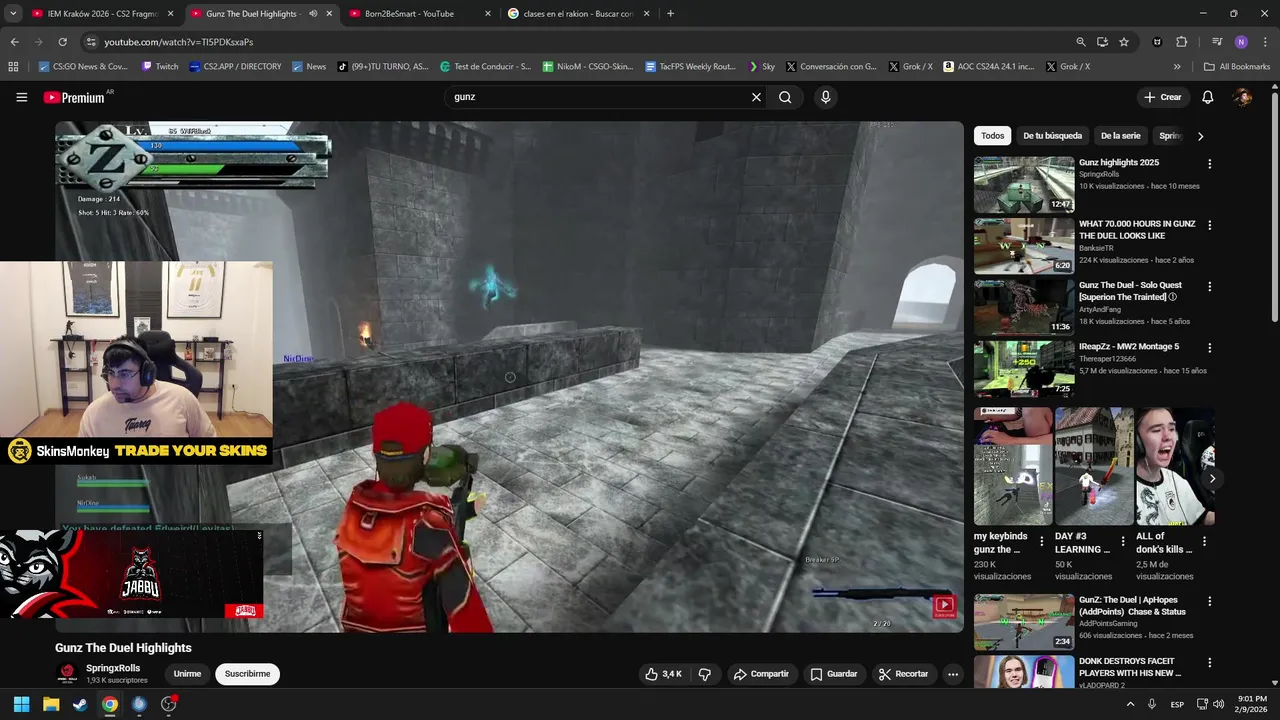1280x720 pixels.
Task: Open the account avatar menu
Action: (1242, 97)
